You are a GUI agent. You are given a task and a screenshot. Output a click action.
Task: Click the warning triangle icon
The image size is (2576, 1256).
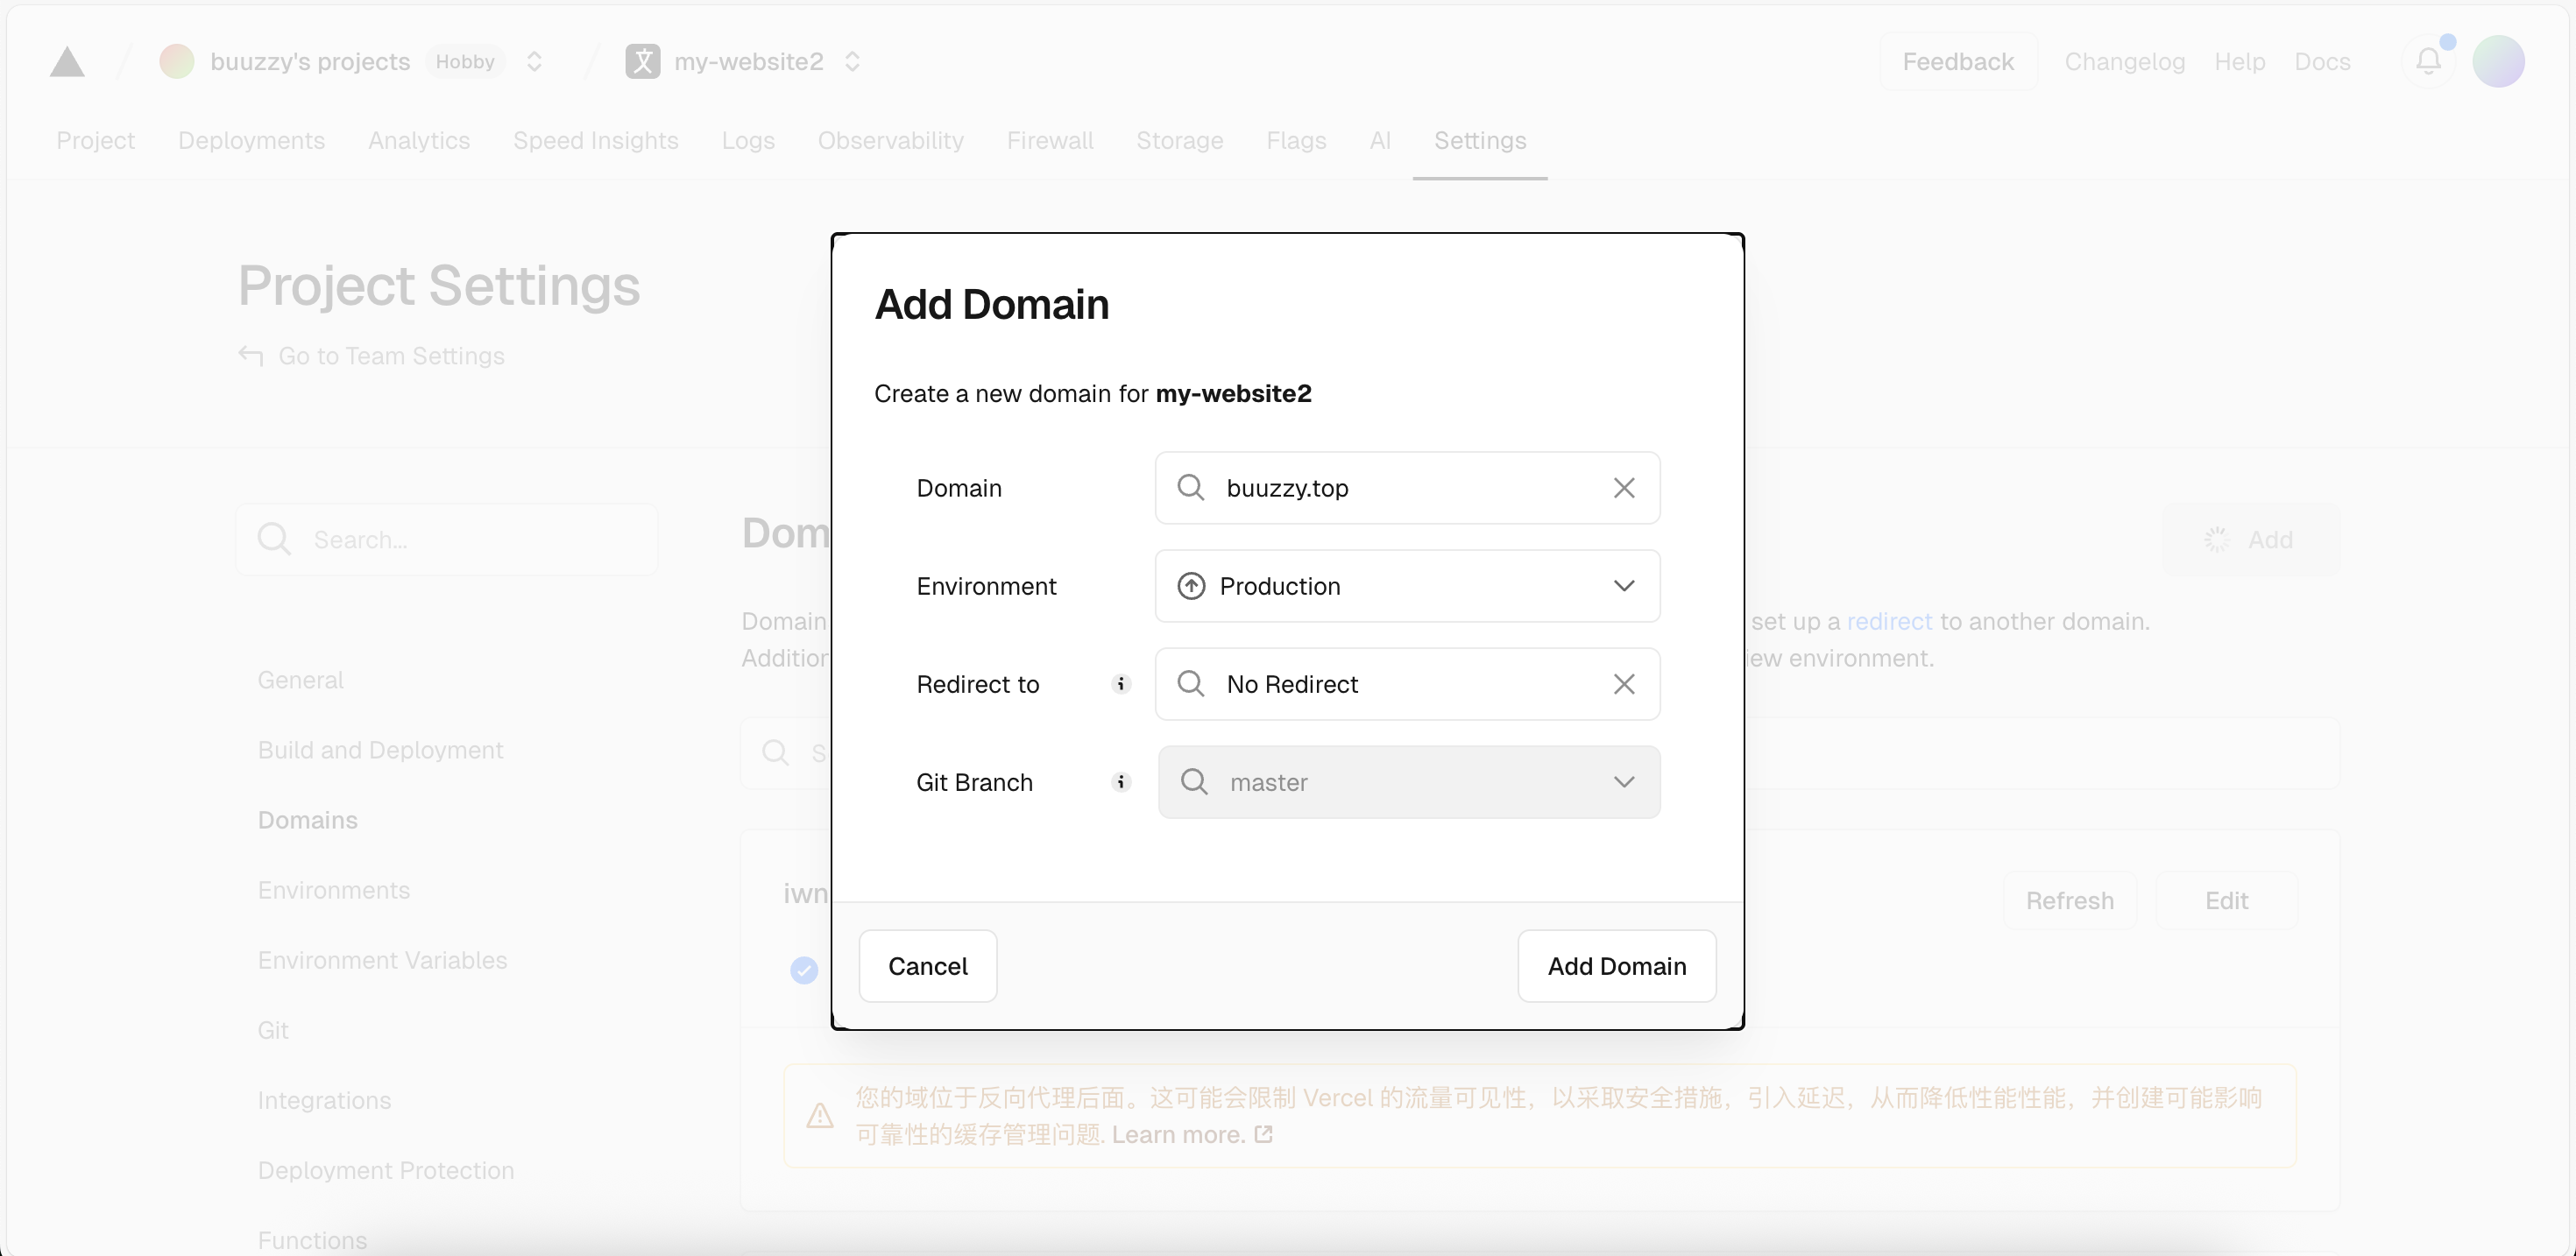820,1116
